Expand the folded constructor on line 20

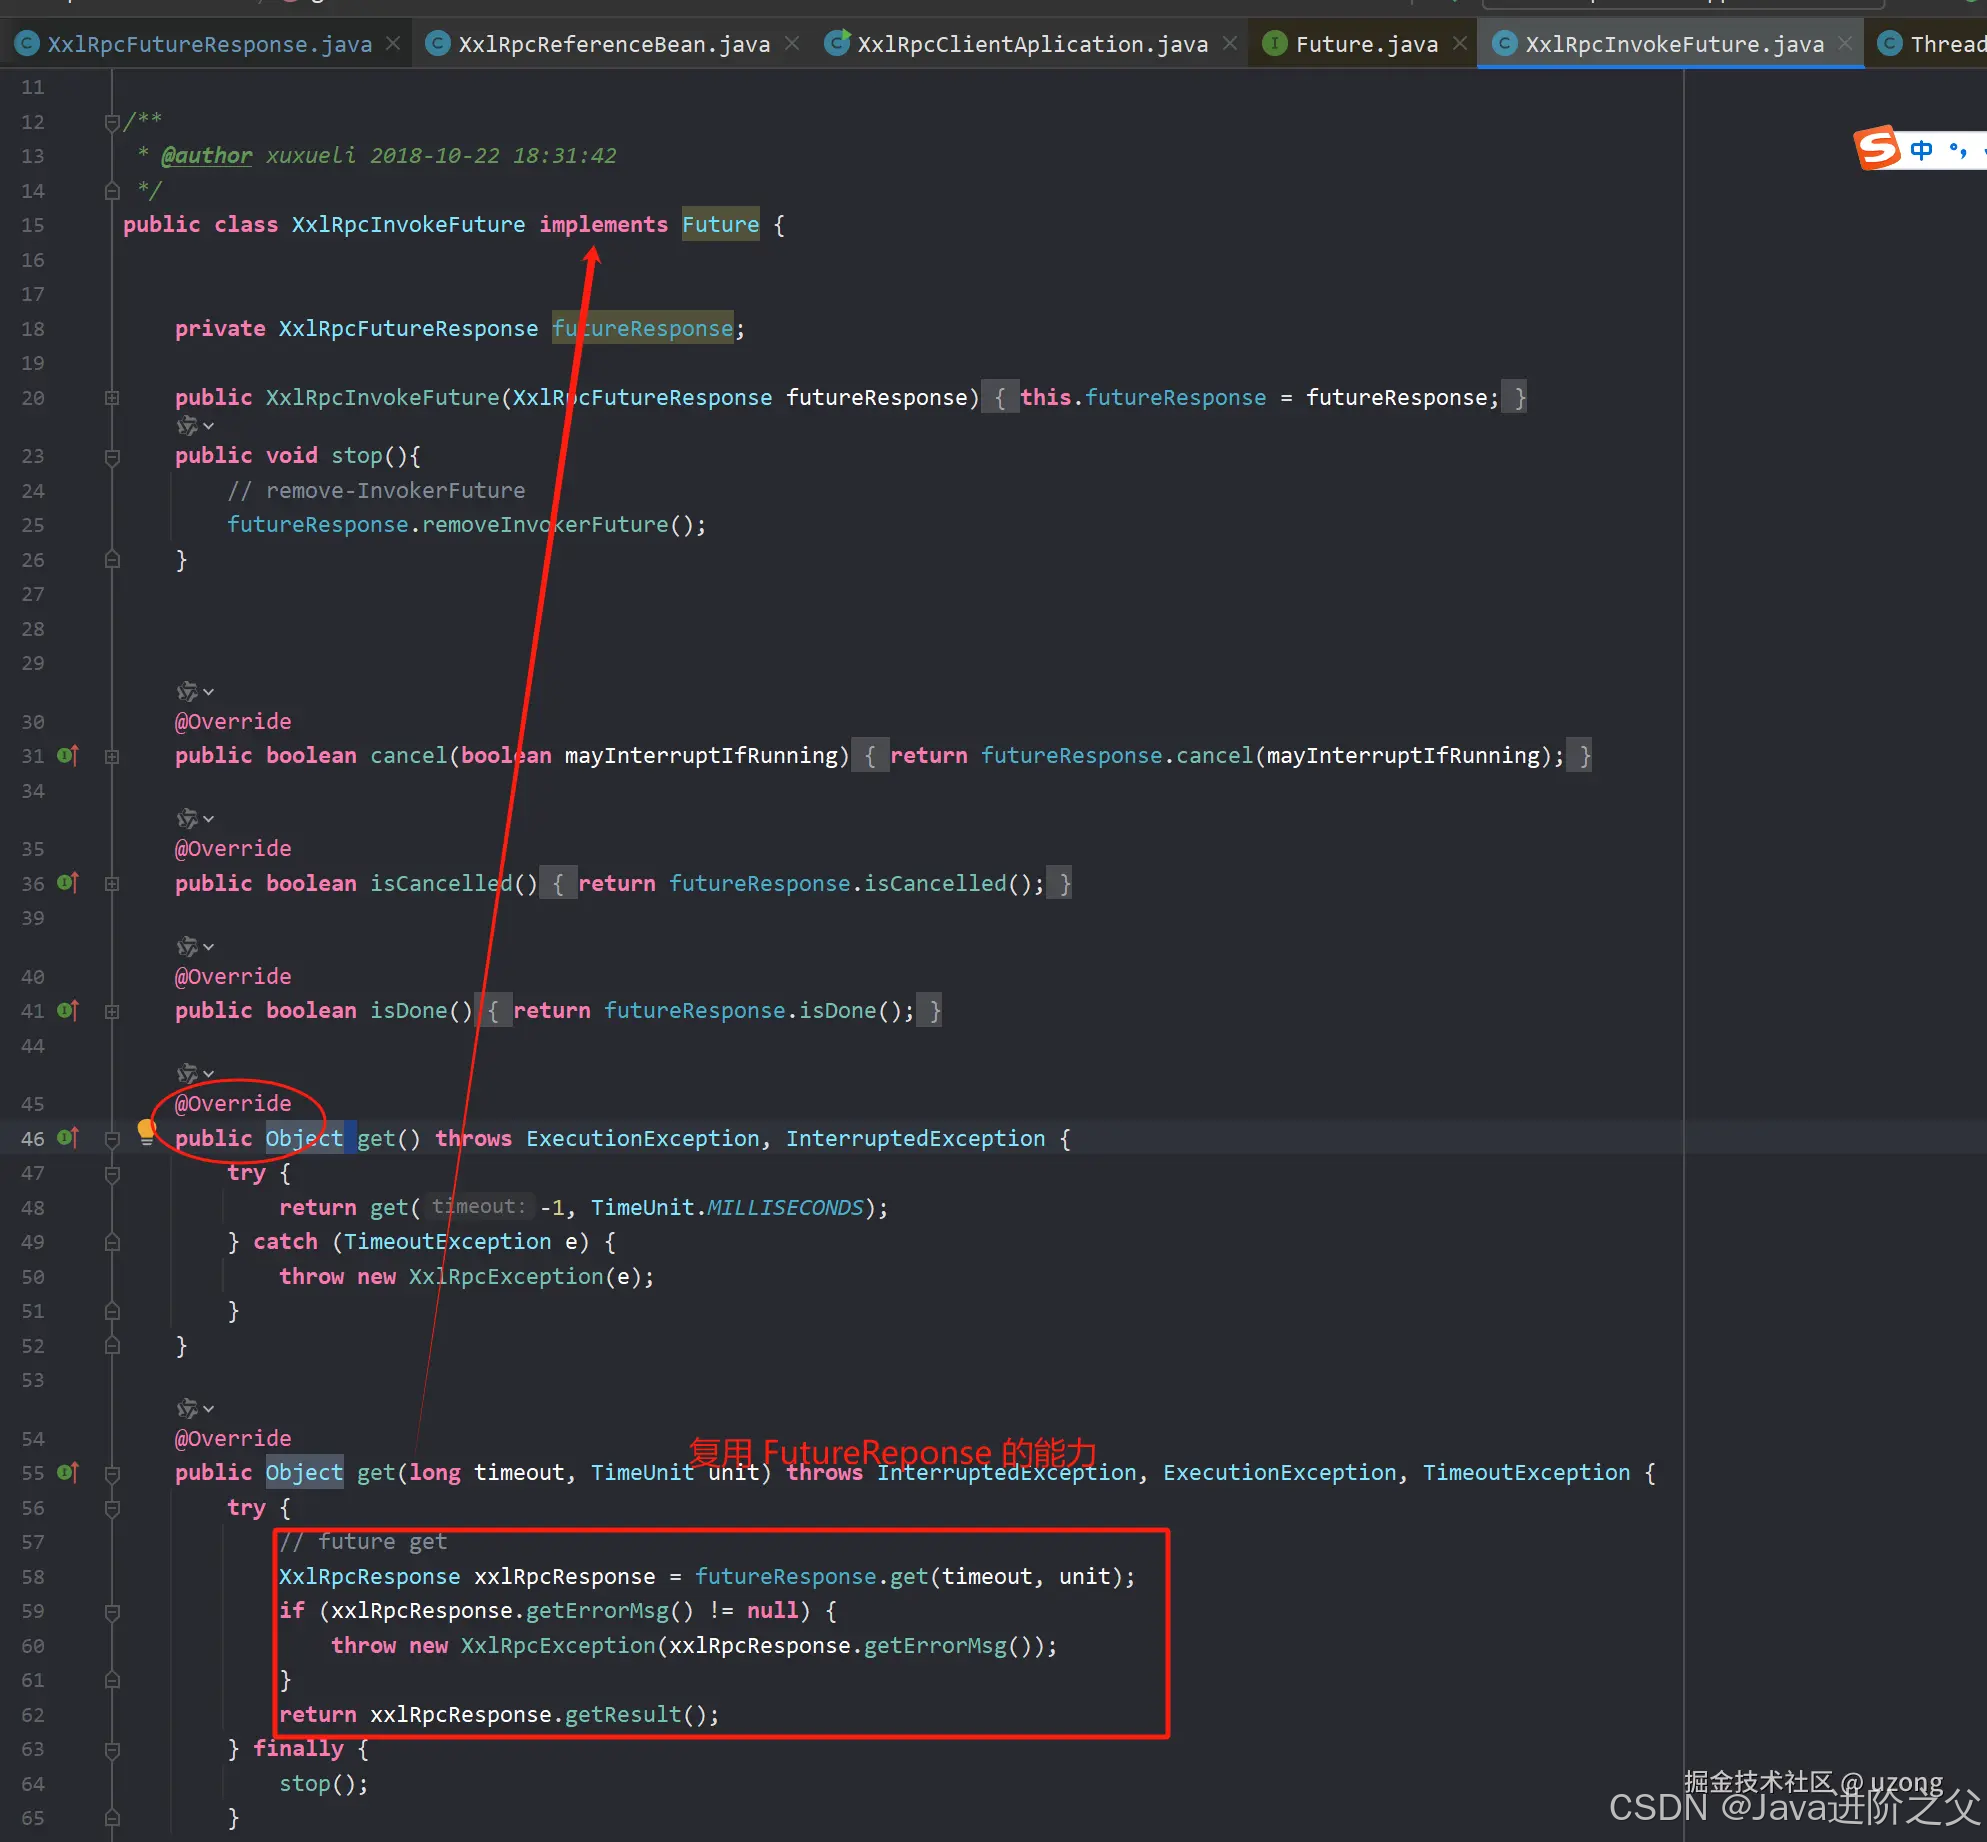(x=112, y=398)
